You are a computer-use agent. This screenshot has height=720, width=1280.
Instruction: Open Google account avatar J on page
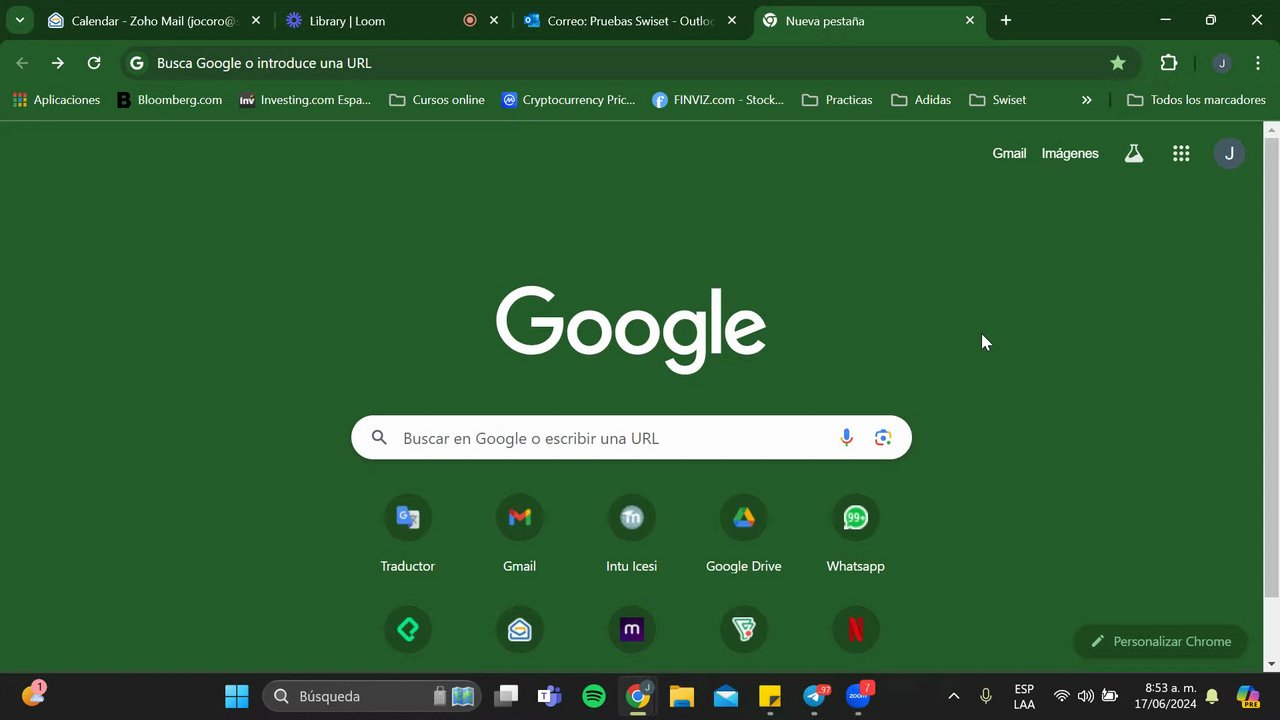click(1229, 153)
